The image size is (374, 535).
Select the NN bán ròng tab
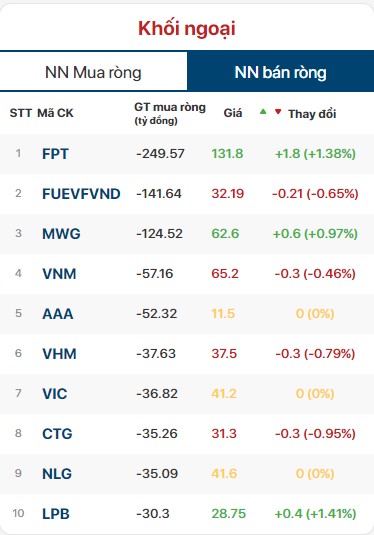click(x=280, y=72)
